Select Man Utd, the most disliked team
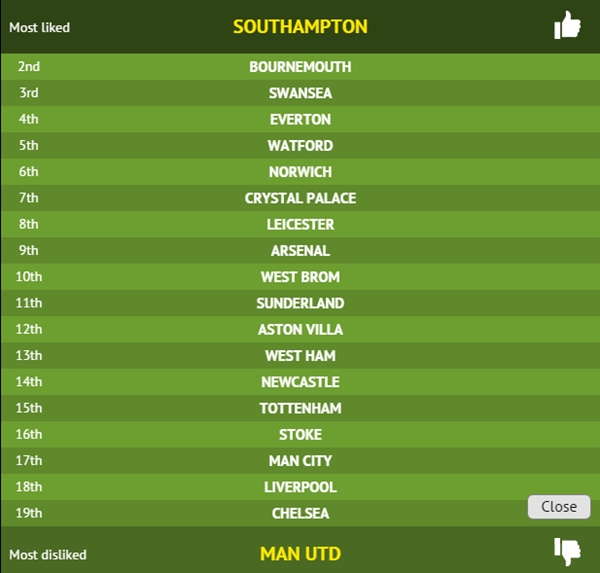The image size is (600, 573). (300, 553)
